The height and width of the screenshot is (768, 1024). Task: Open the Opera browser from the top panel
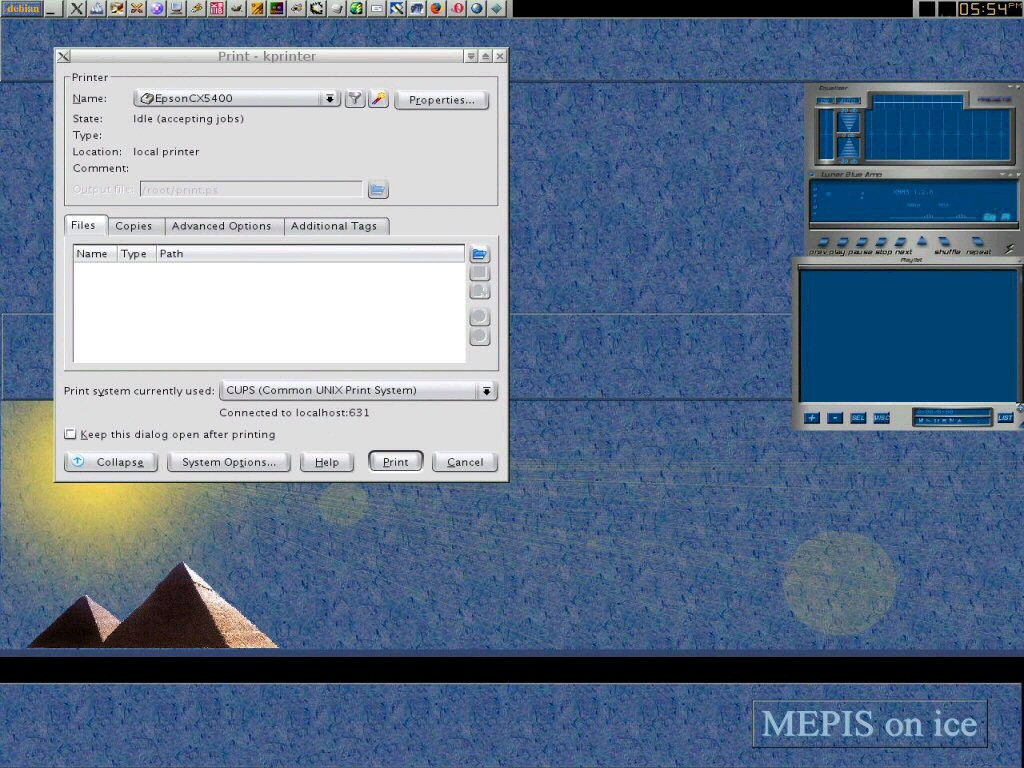click(x=457, y=9)
